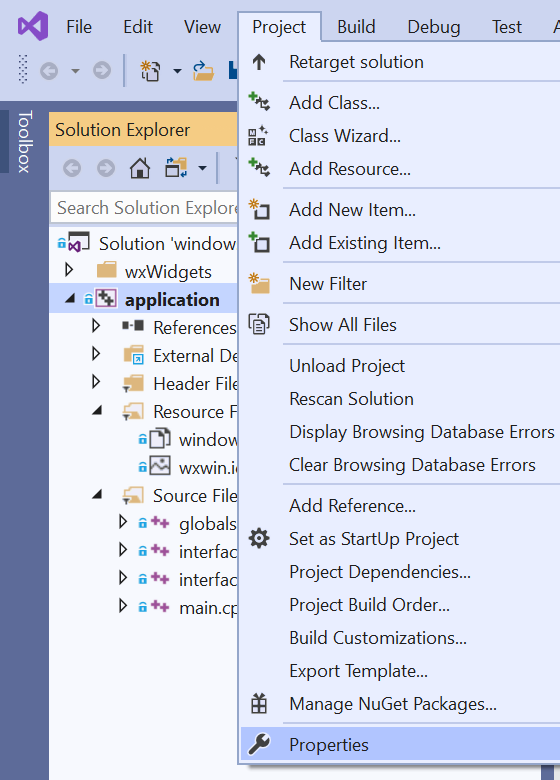Click the New Project toolbar icon
Screen dimensions: 560x780
(151, 71)
